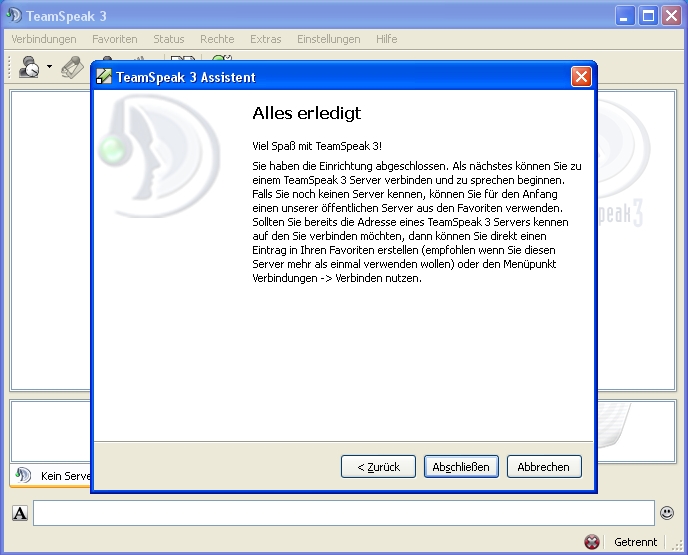
Task: Open the emoticon smiley picker
Action: [x=667, y=512]
